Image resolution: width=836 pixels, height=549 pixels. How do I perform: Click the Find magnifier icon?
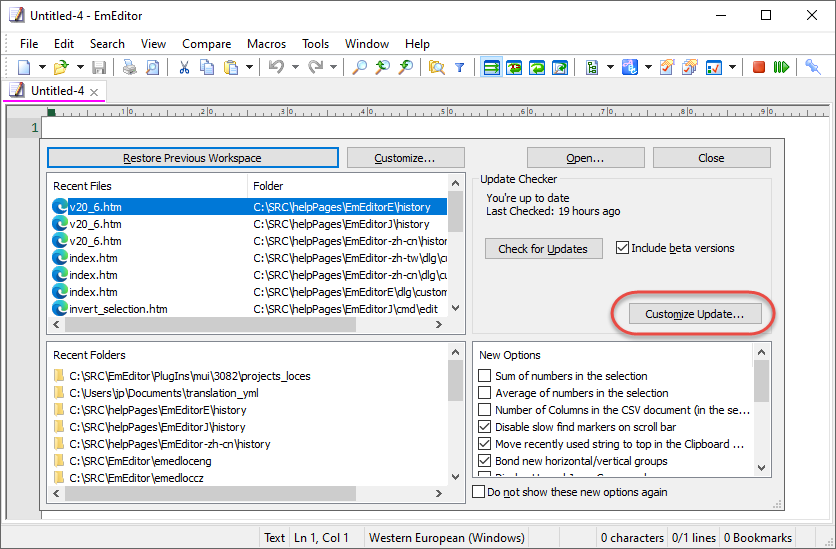pos(360,68)
